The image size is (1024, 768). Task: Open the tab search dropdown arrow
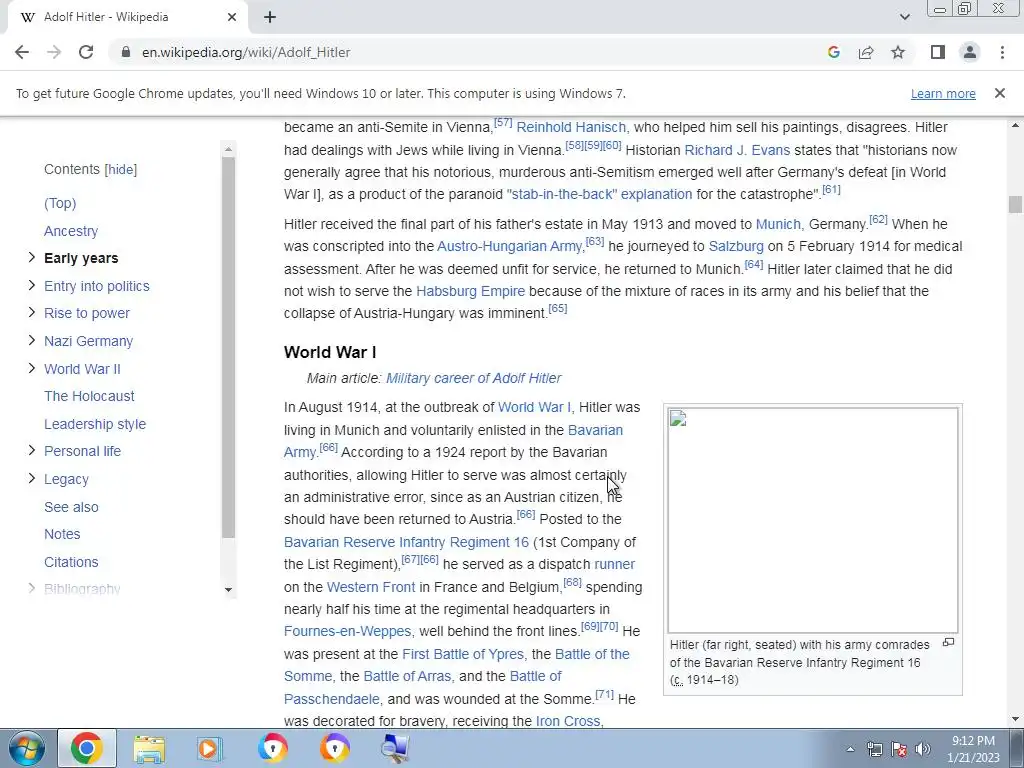click(904, 17)
